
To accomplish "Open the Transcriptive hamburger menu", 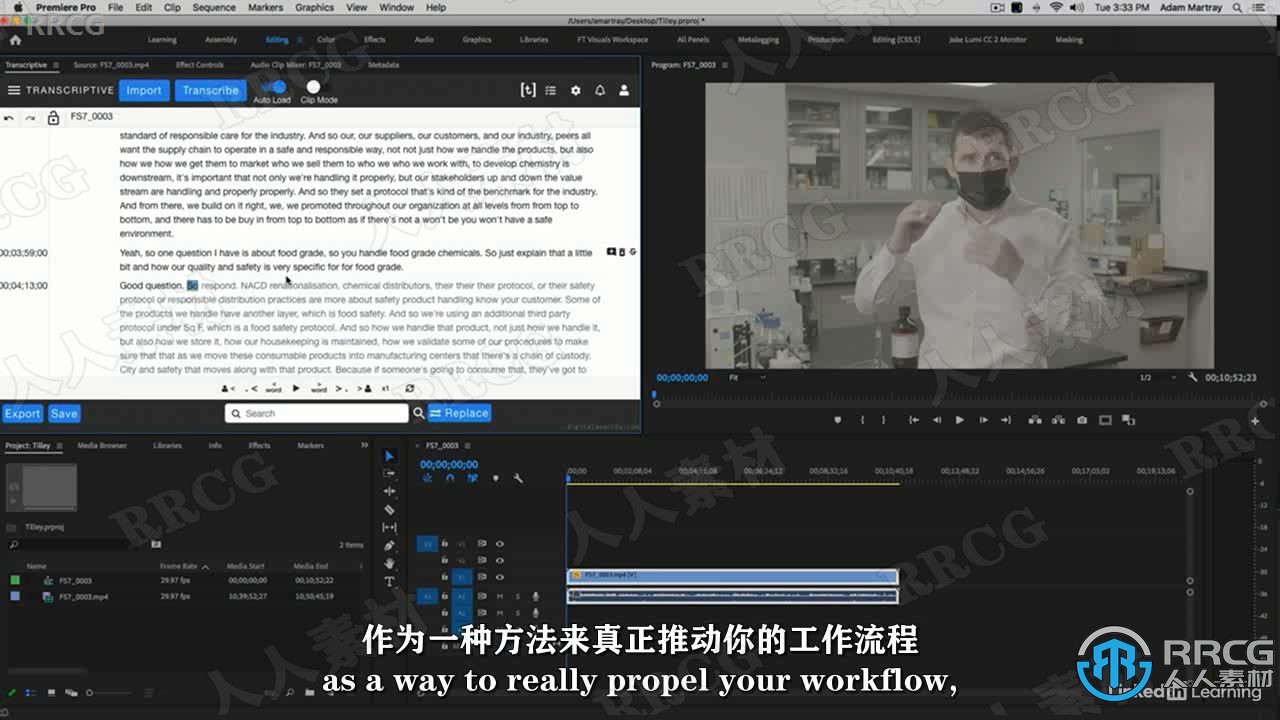I will (x=14, y=90).
